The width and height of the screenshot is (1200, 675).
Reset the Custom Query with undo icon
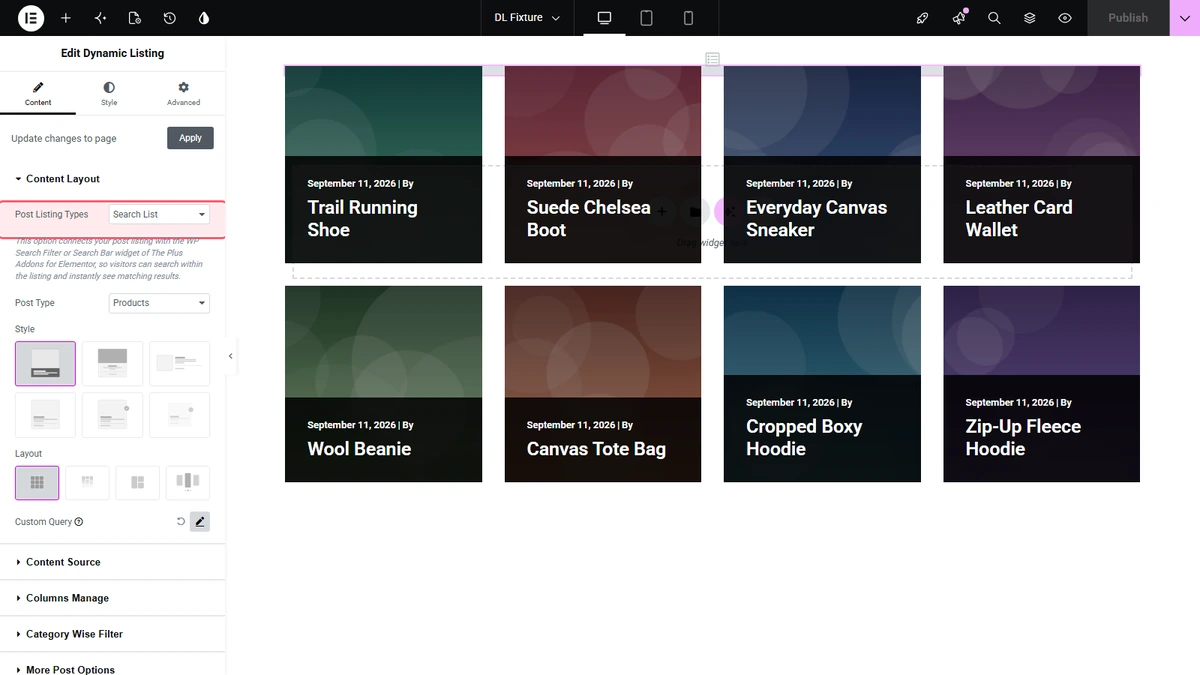181,522
